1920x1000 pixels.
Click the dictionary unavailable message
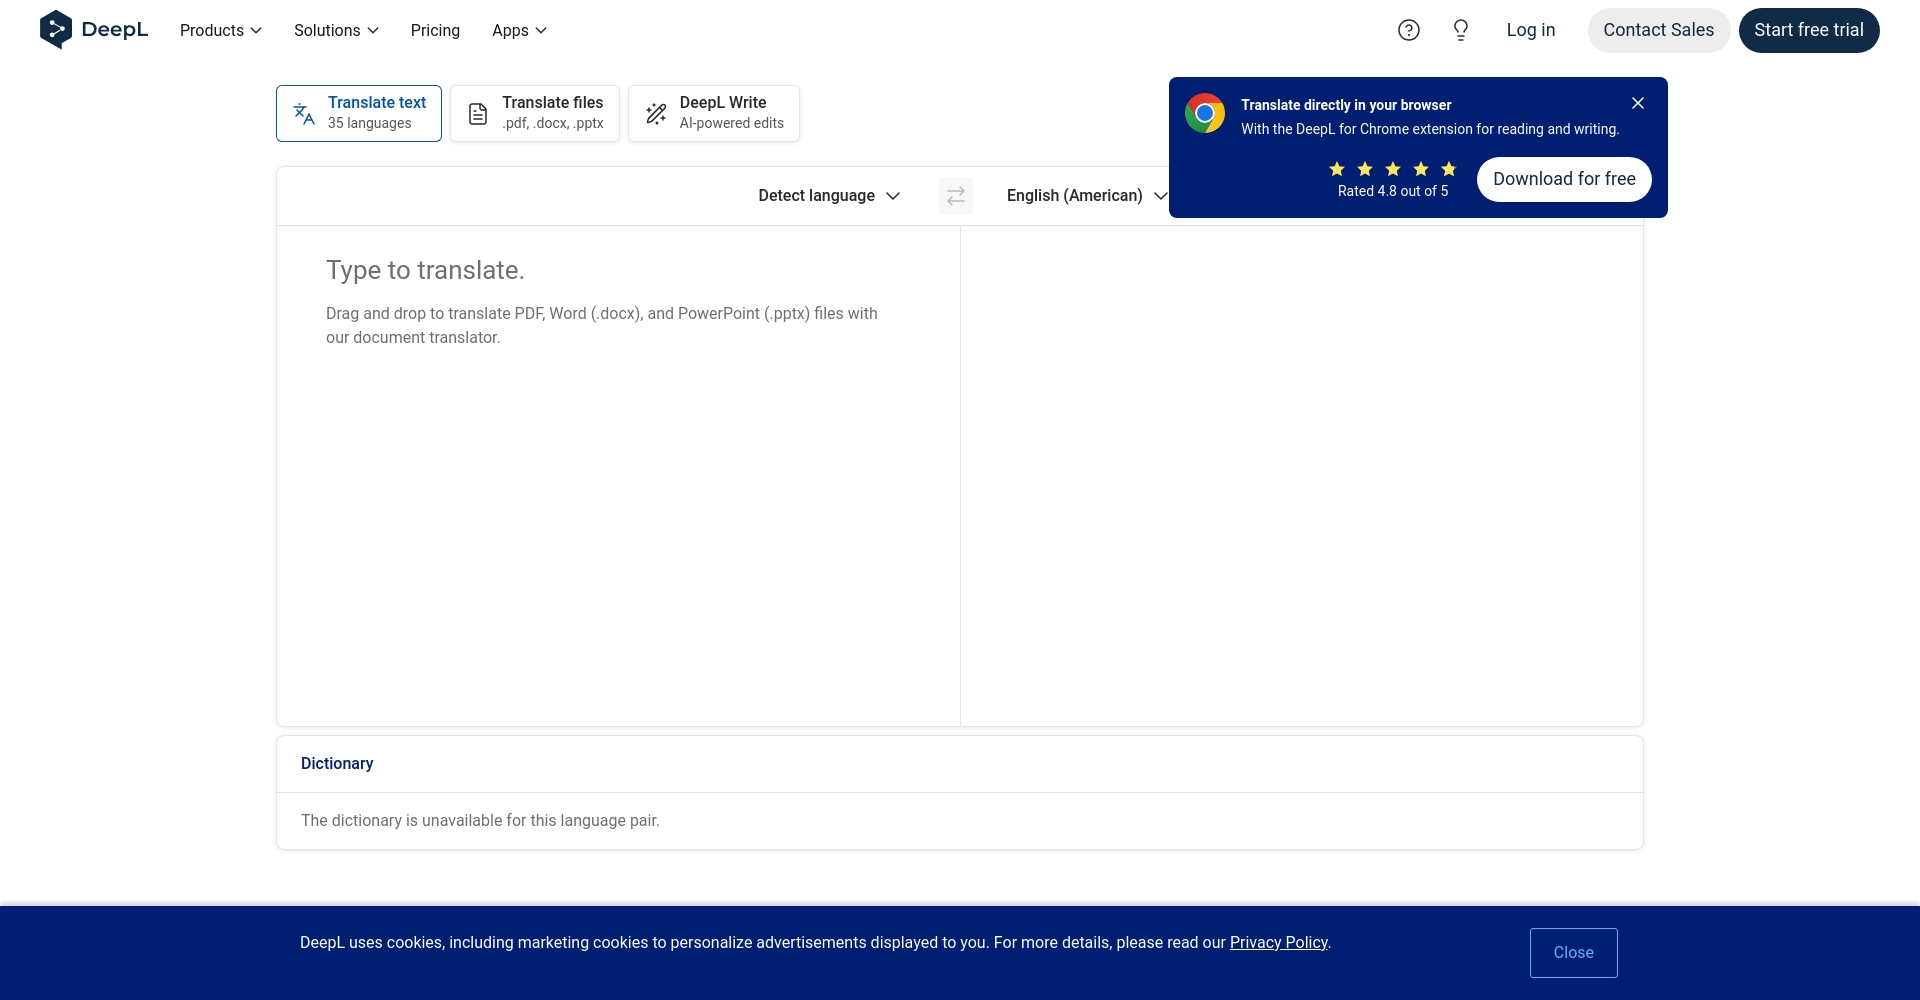coord(480,820)
